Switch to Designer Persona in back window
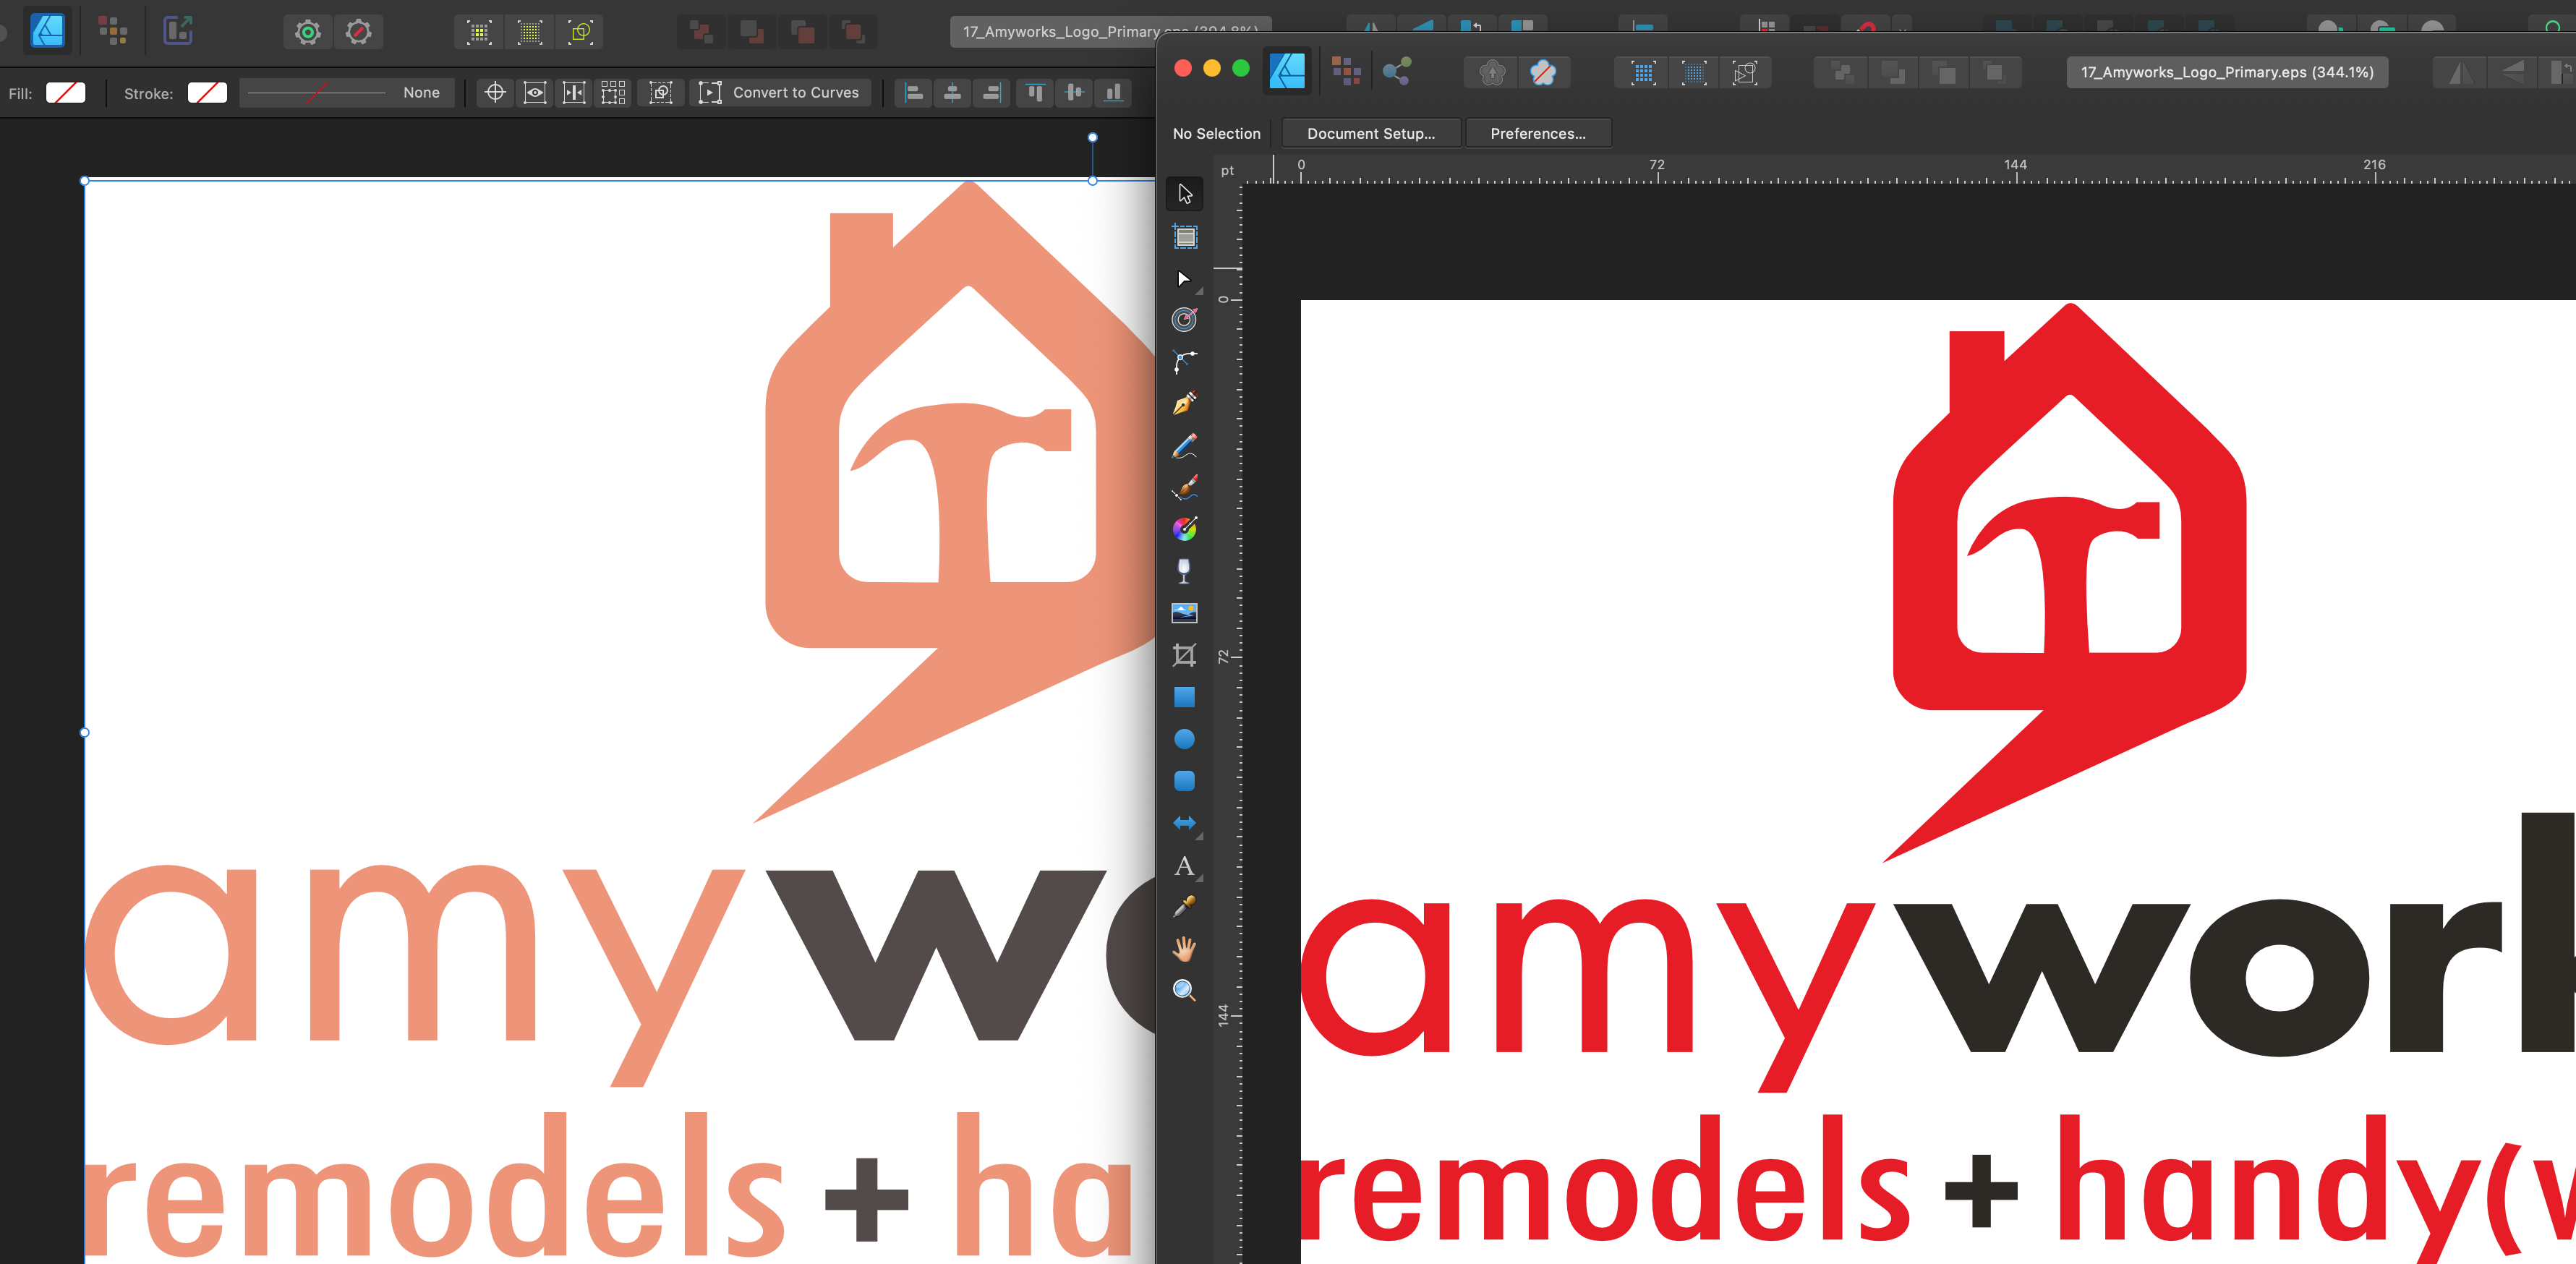The image size is (2576, 1264). point(47,31)
